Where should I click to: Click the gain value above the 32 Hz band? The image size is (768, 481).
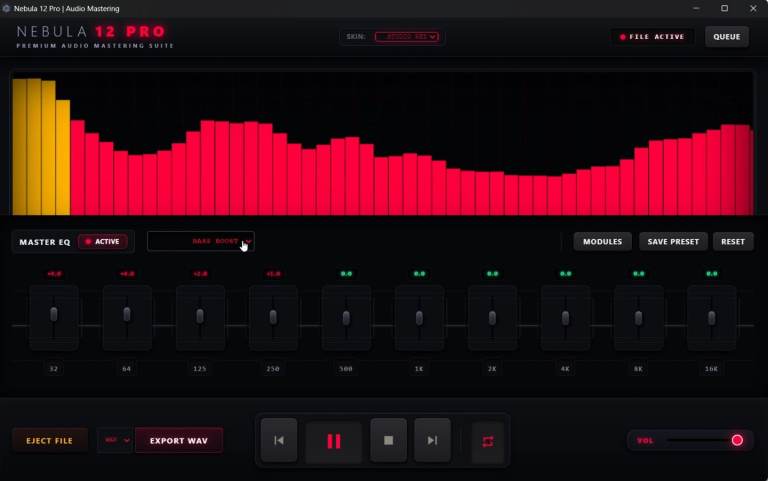tap(54, 274)
